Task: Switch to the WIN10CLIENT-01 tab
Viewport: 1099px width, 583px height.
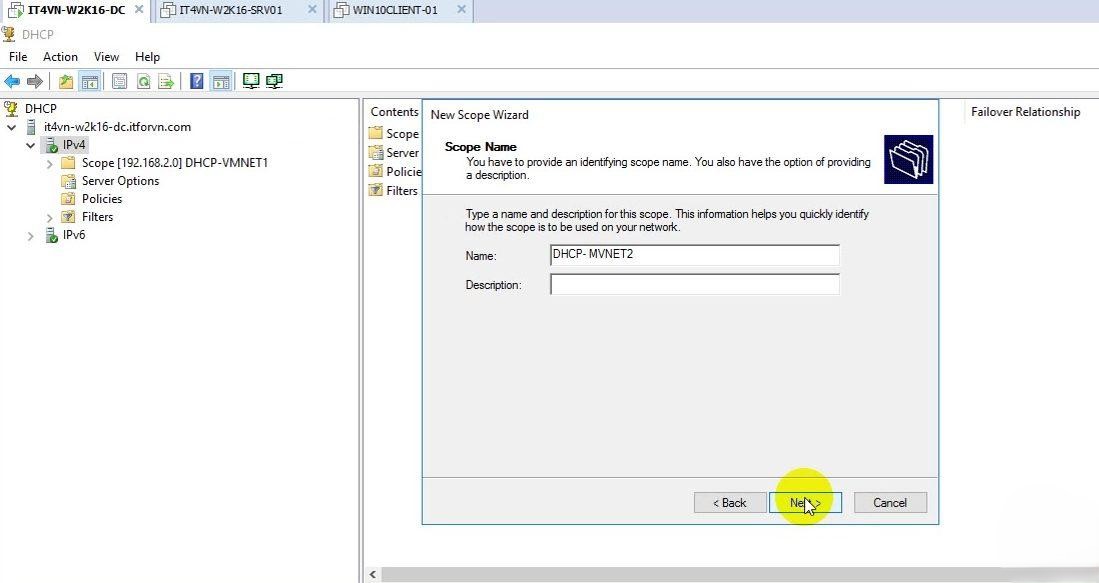Action: (x=395, y=10)
